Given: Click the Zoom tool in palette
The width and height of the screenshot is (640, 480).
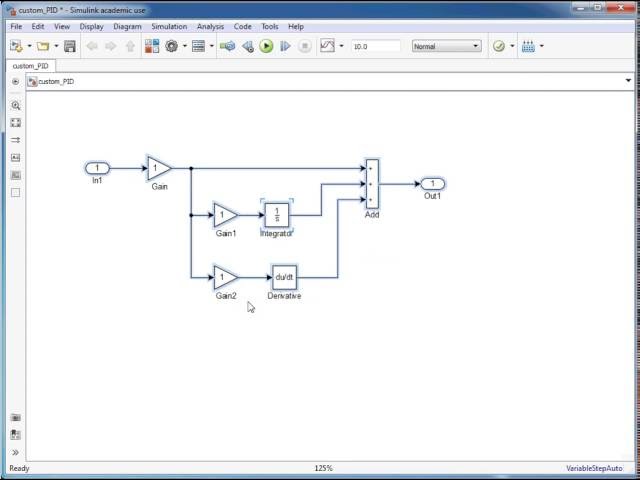Looking at the screenshot, I should coord(16,106).
